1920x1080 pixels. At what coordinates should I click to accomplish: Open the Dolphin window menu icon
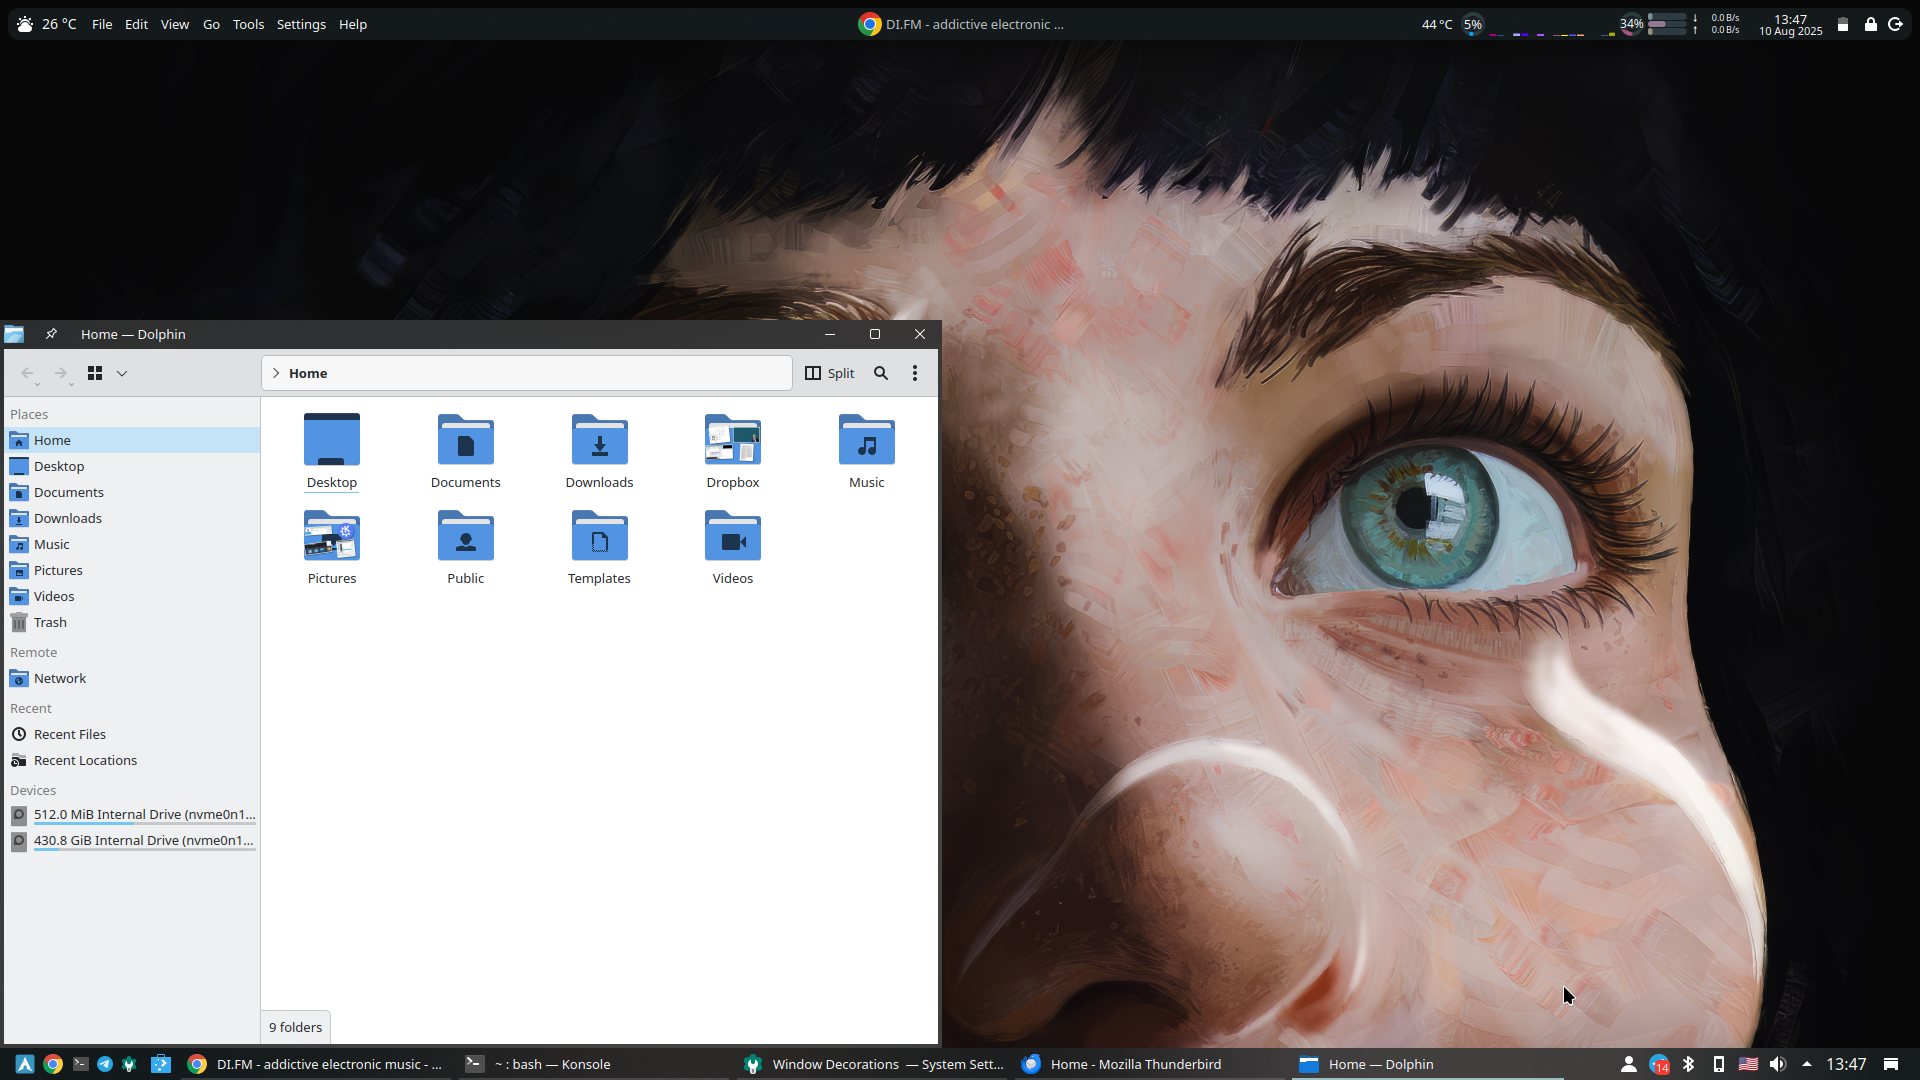tap(14, 334)
